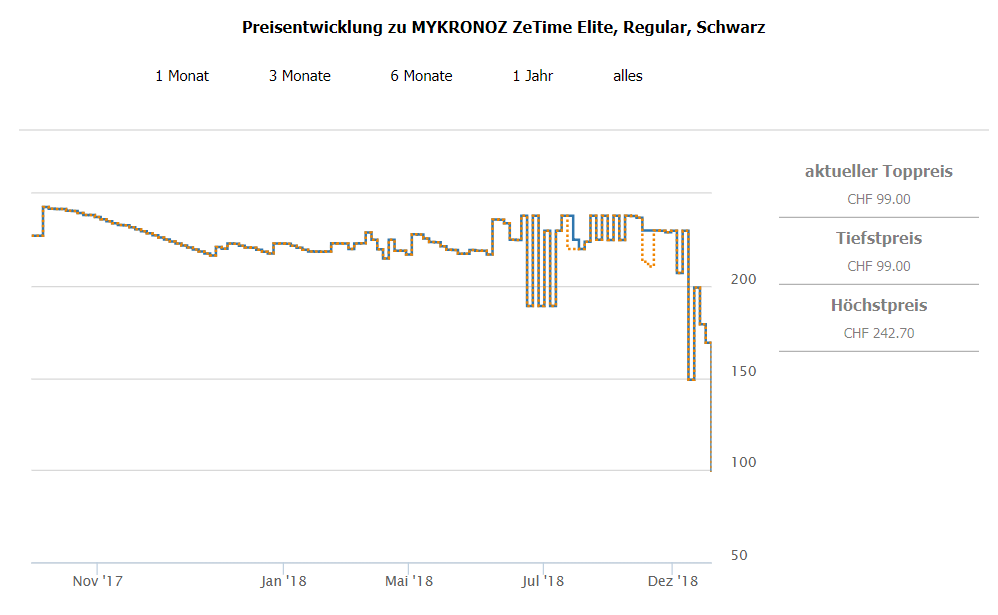
Task: Click the Mai '18 axis label
Action: (x=408, y=580)
